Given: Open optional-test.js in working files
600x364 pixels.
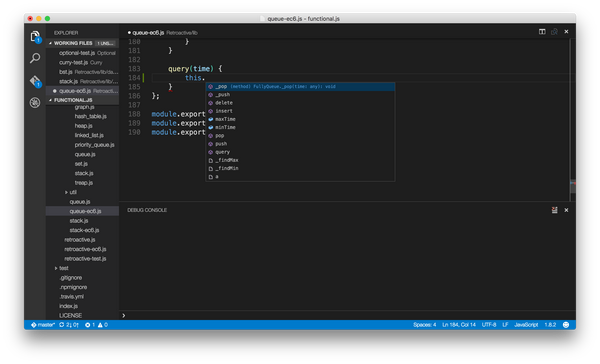Looking at the screenshot, I should click(82, 53).
